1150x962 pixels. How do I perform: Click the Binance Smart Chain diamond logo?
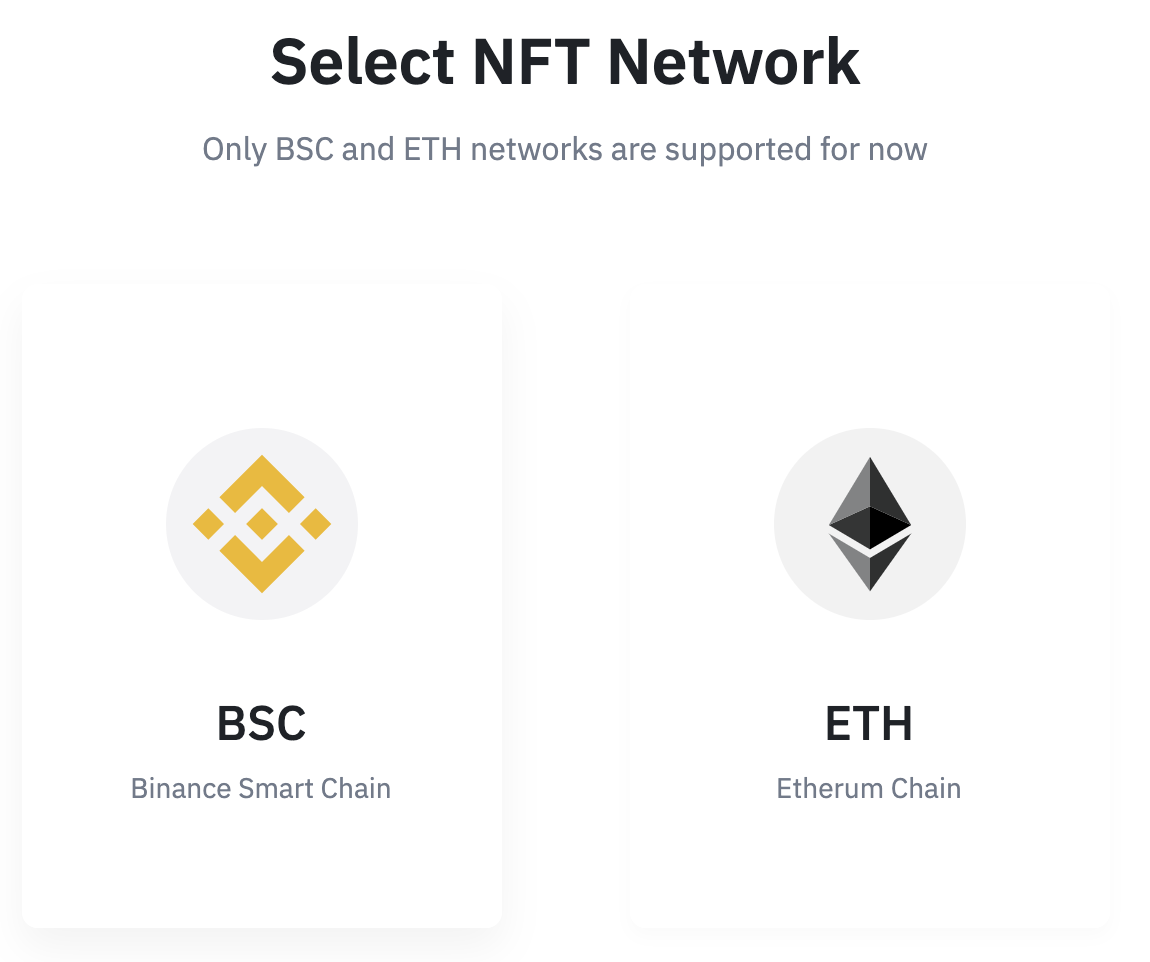[x=261, y=522]
